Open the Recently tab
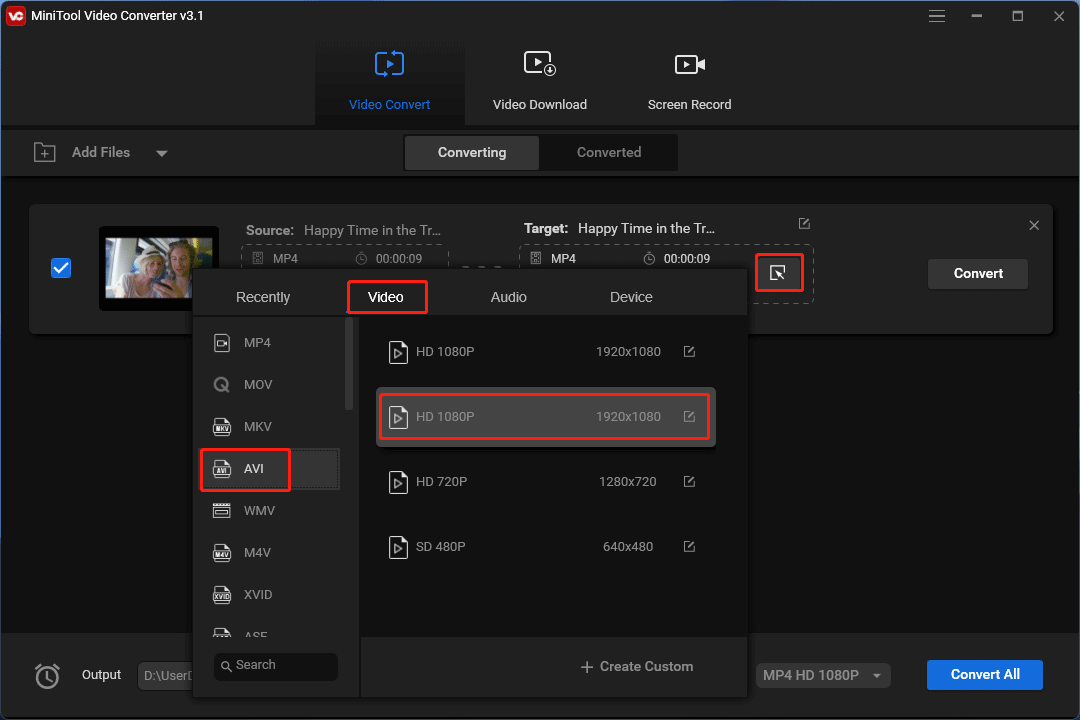 click(263, 297)
